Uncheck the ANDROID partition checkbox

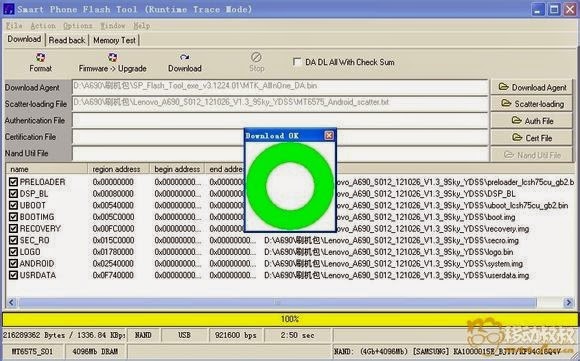(x=14, y=263)
